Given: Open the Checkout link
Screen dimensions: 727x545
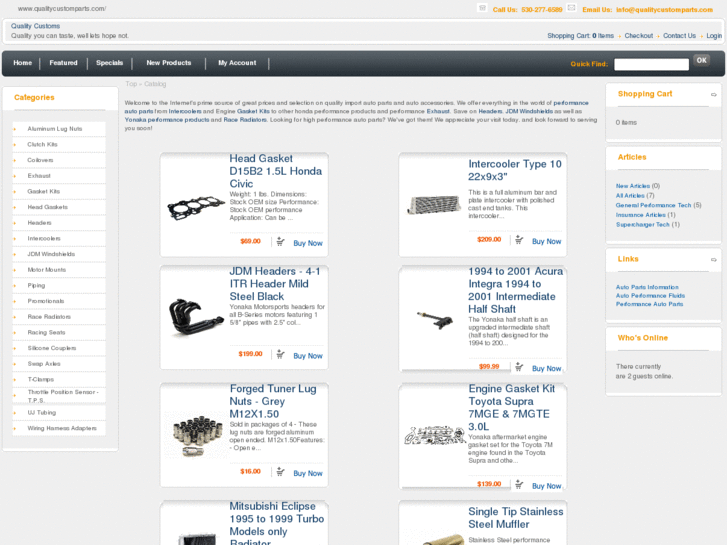Looking at the screenshot, I should pyautogui.click(x=638, y=36).
